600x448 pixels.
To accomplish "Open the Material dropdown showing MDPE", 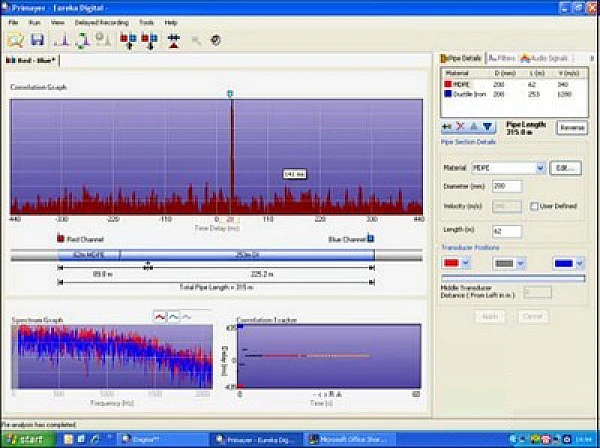I will pyautogui.click(x=540, y=168).
